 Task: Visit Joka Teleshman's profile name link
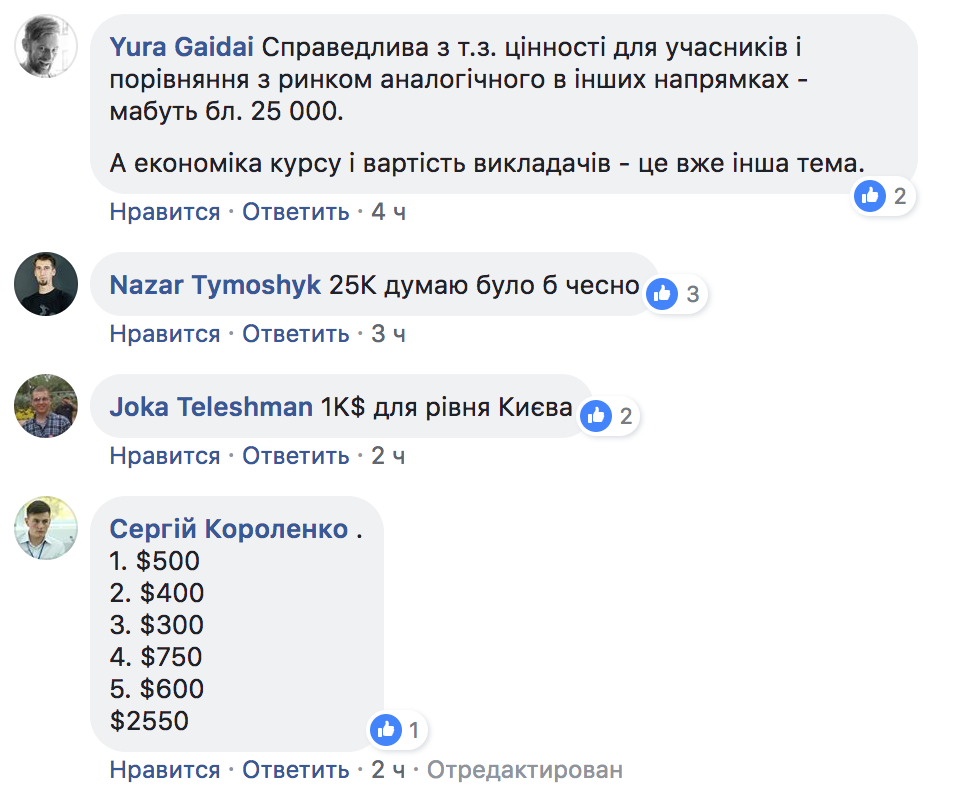[x=211, y=407]
